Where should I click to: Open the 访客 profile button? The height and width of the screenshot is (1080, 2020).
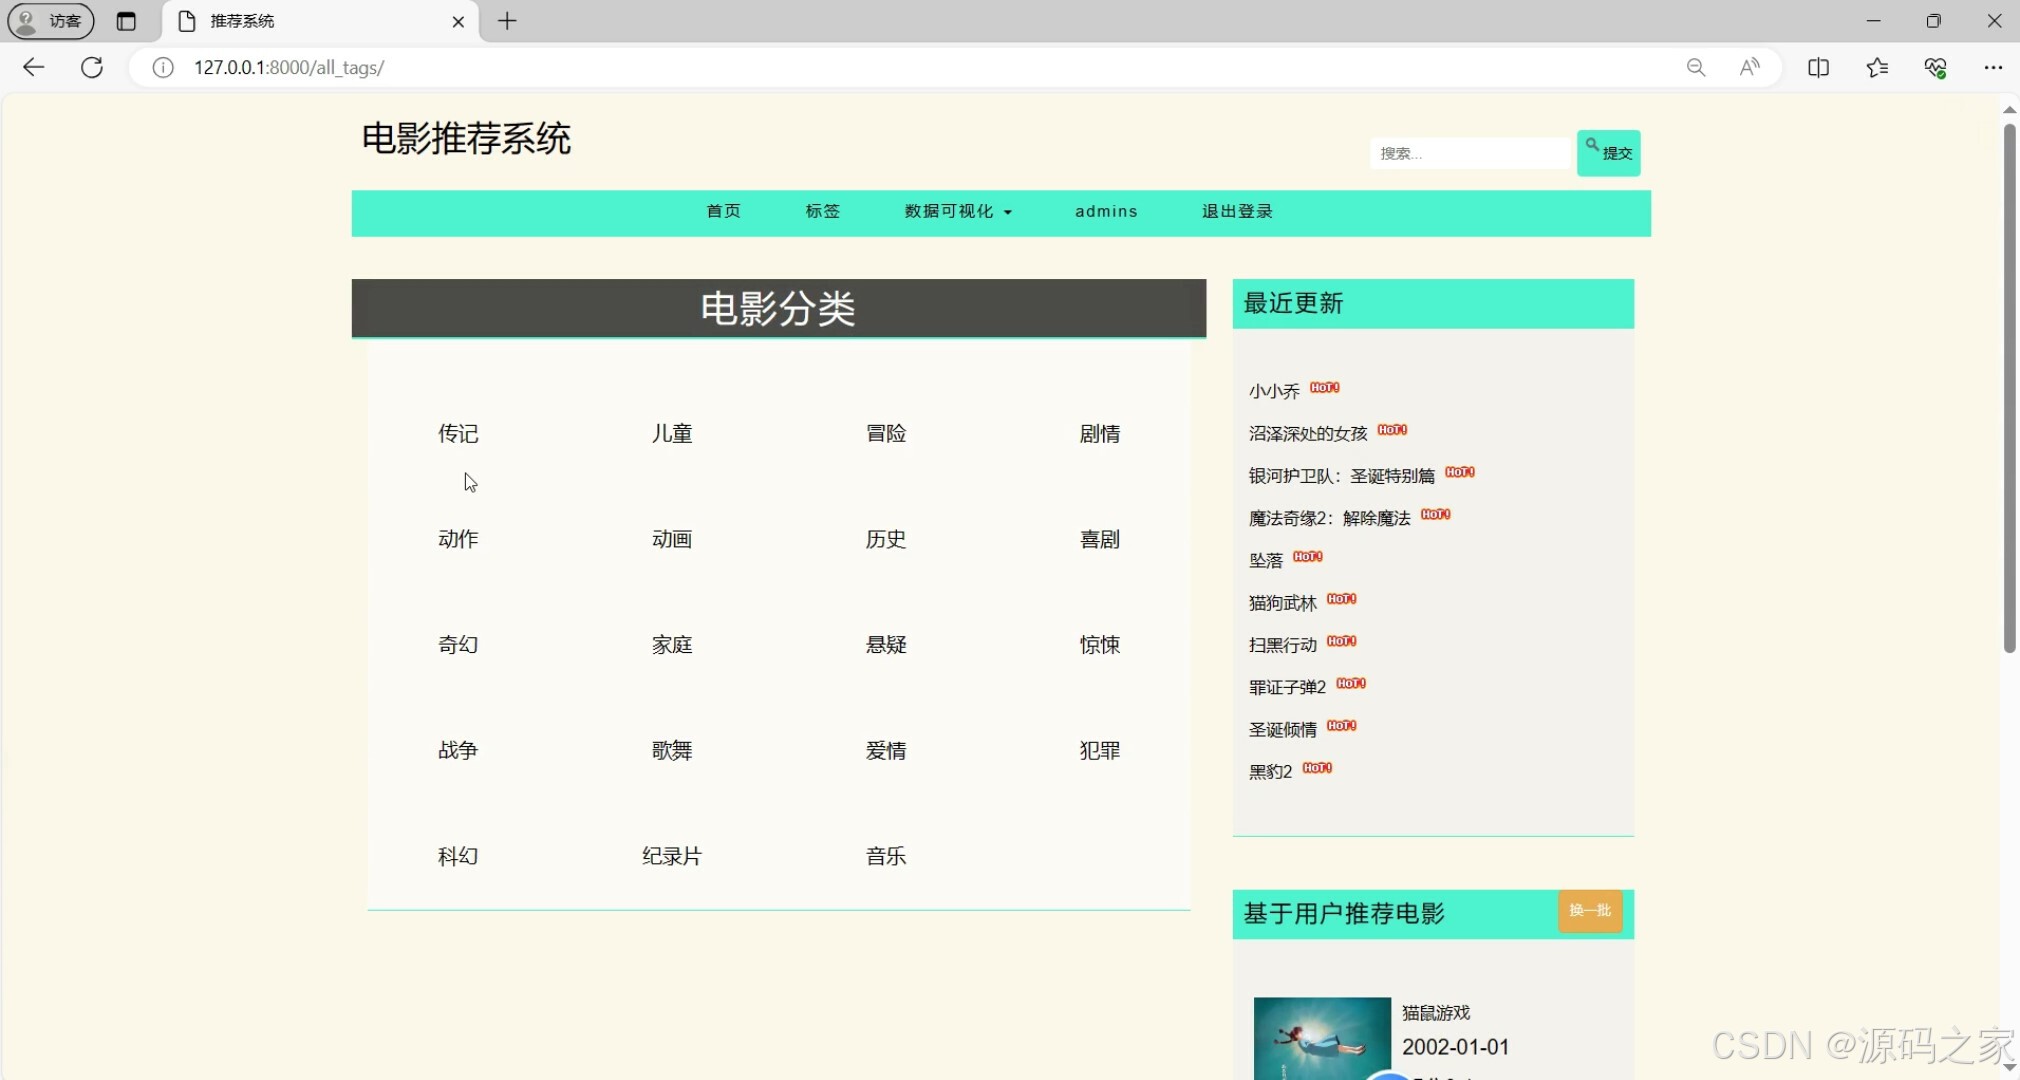click(51, 21)
